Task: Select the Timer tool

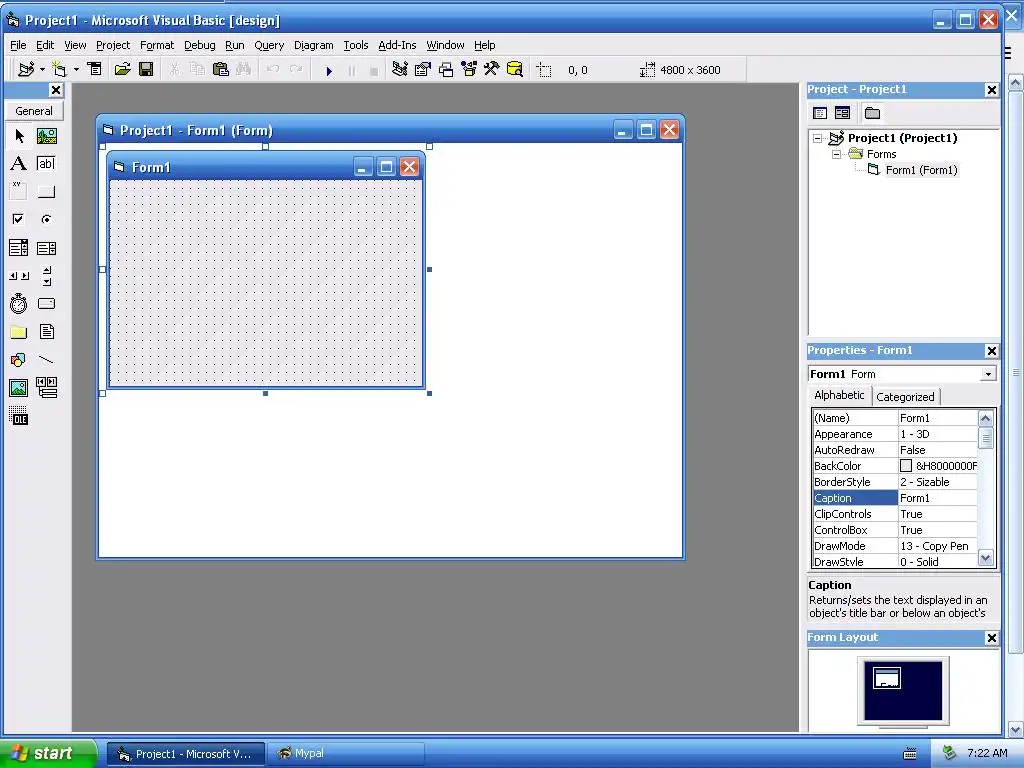Action: 19,304
